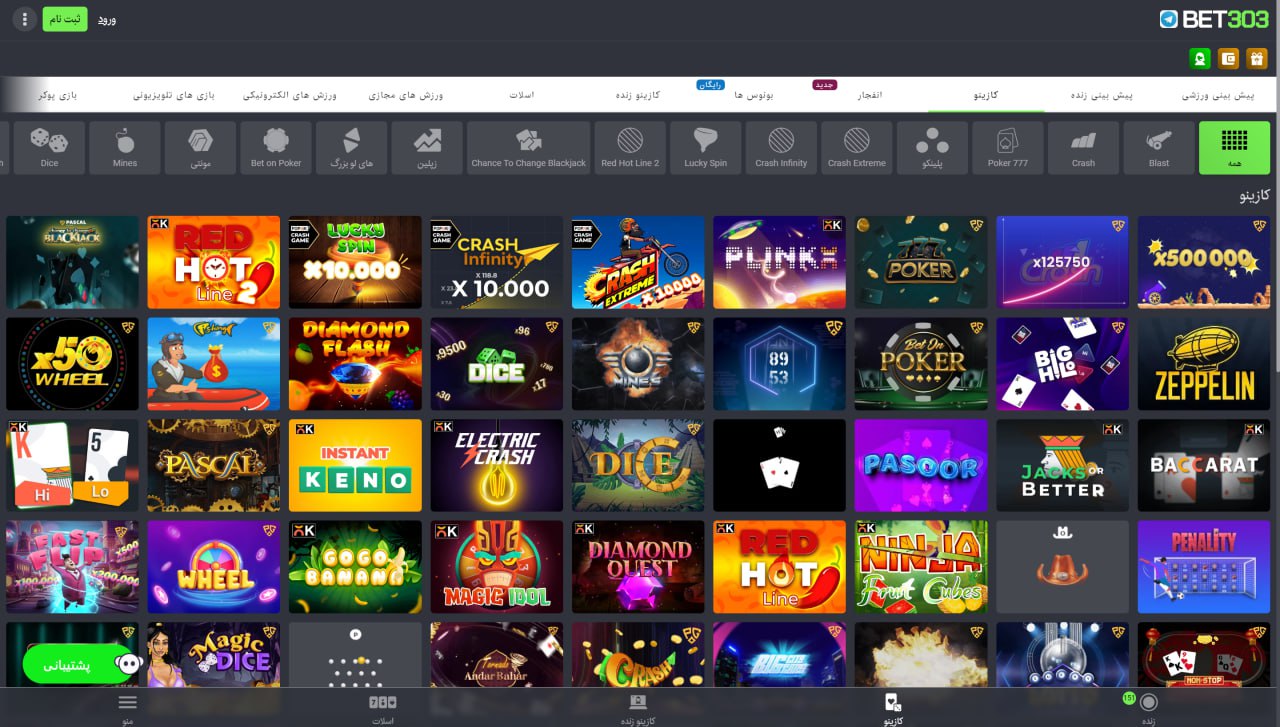Viewport: 1280px width, 727px height.
Task: Select the Crash category icon
Action: click(1083, 147)
